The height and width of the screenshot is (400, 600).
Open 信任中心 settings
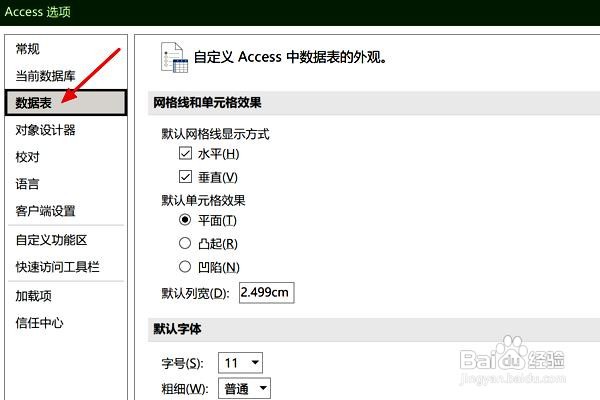coord(39,323)
